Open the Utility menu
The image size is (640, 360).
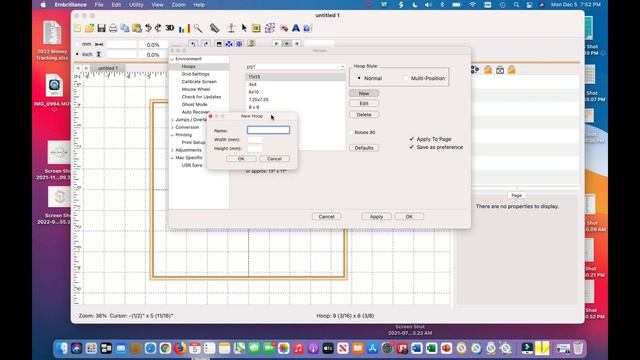[136, 4]
